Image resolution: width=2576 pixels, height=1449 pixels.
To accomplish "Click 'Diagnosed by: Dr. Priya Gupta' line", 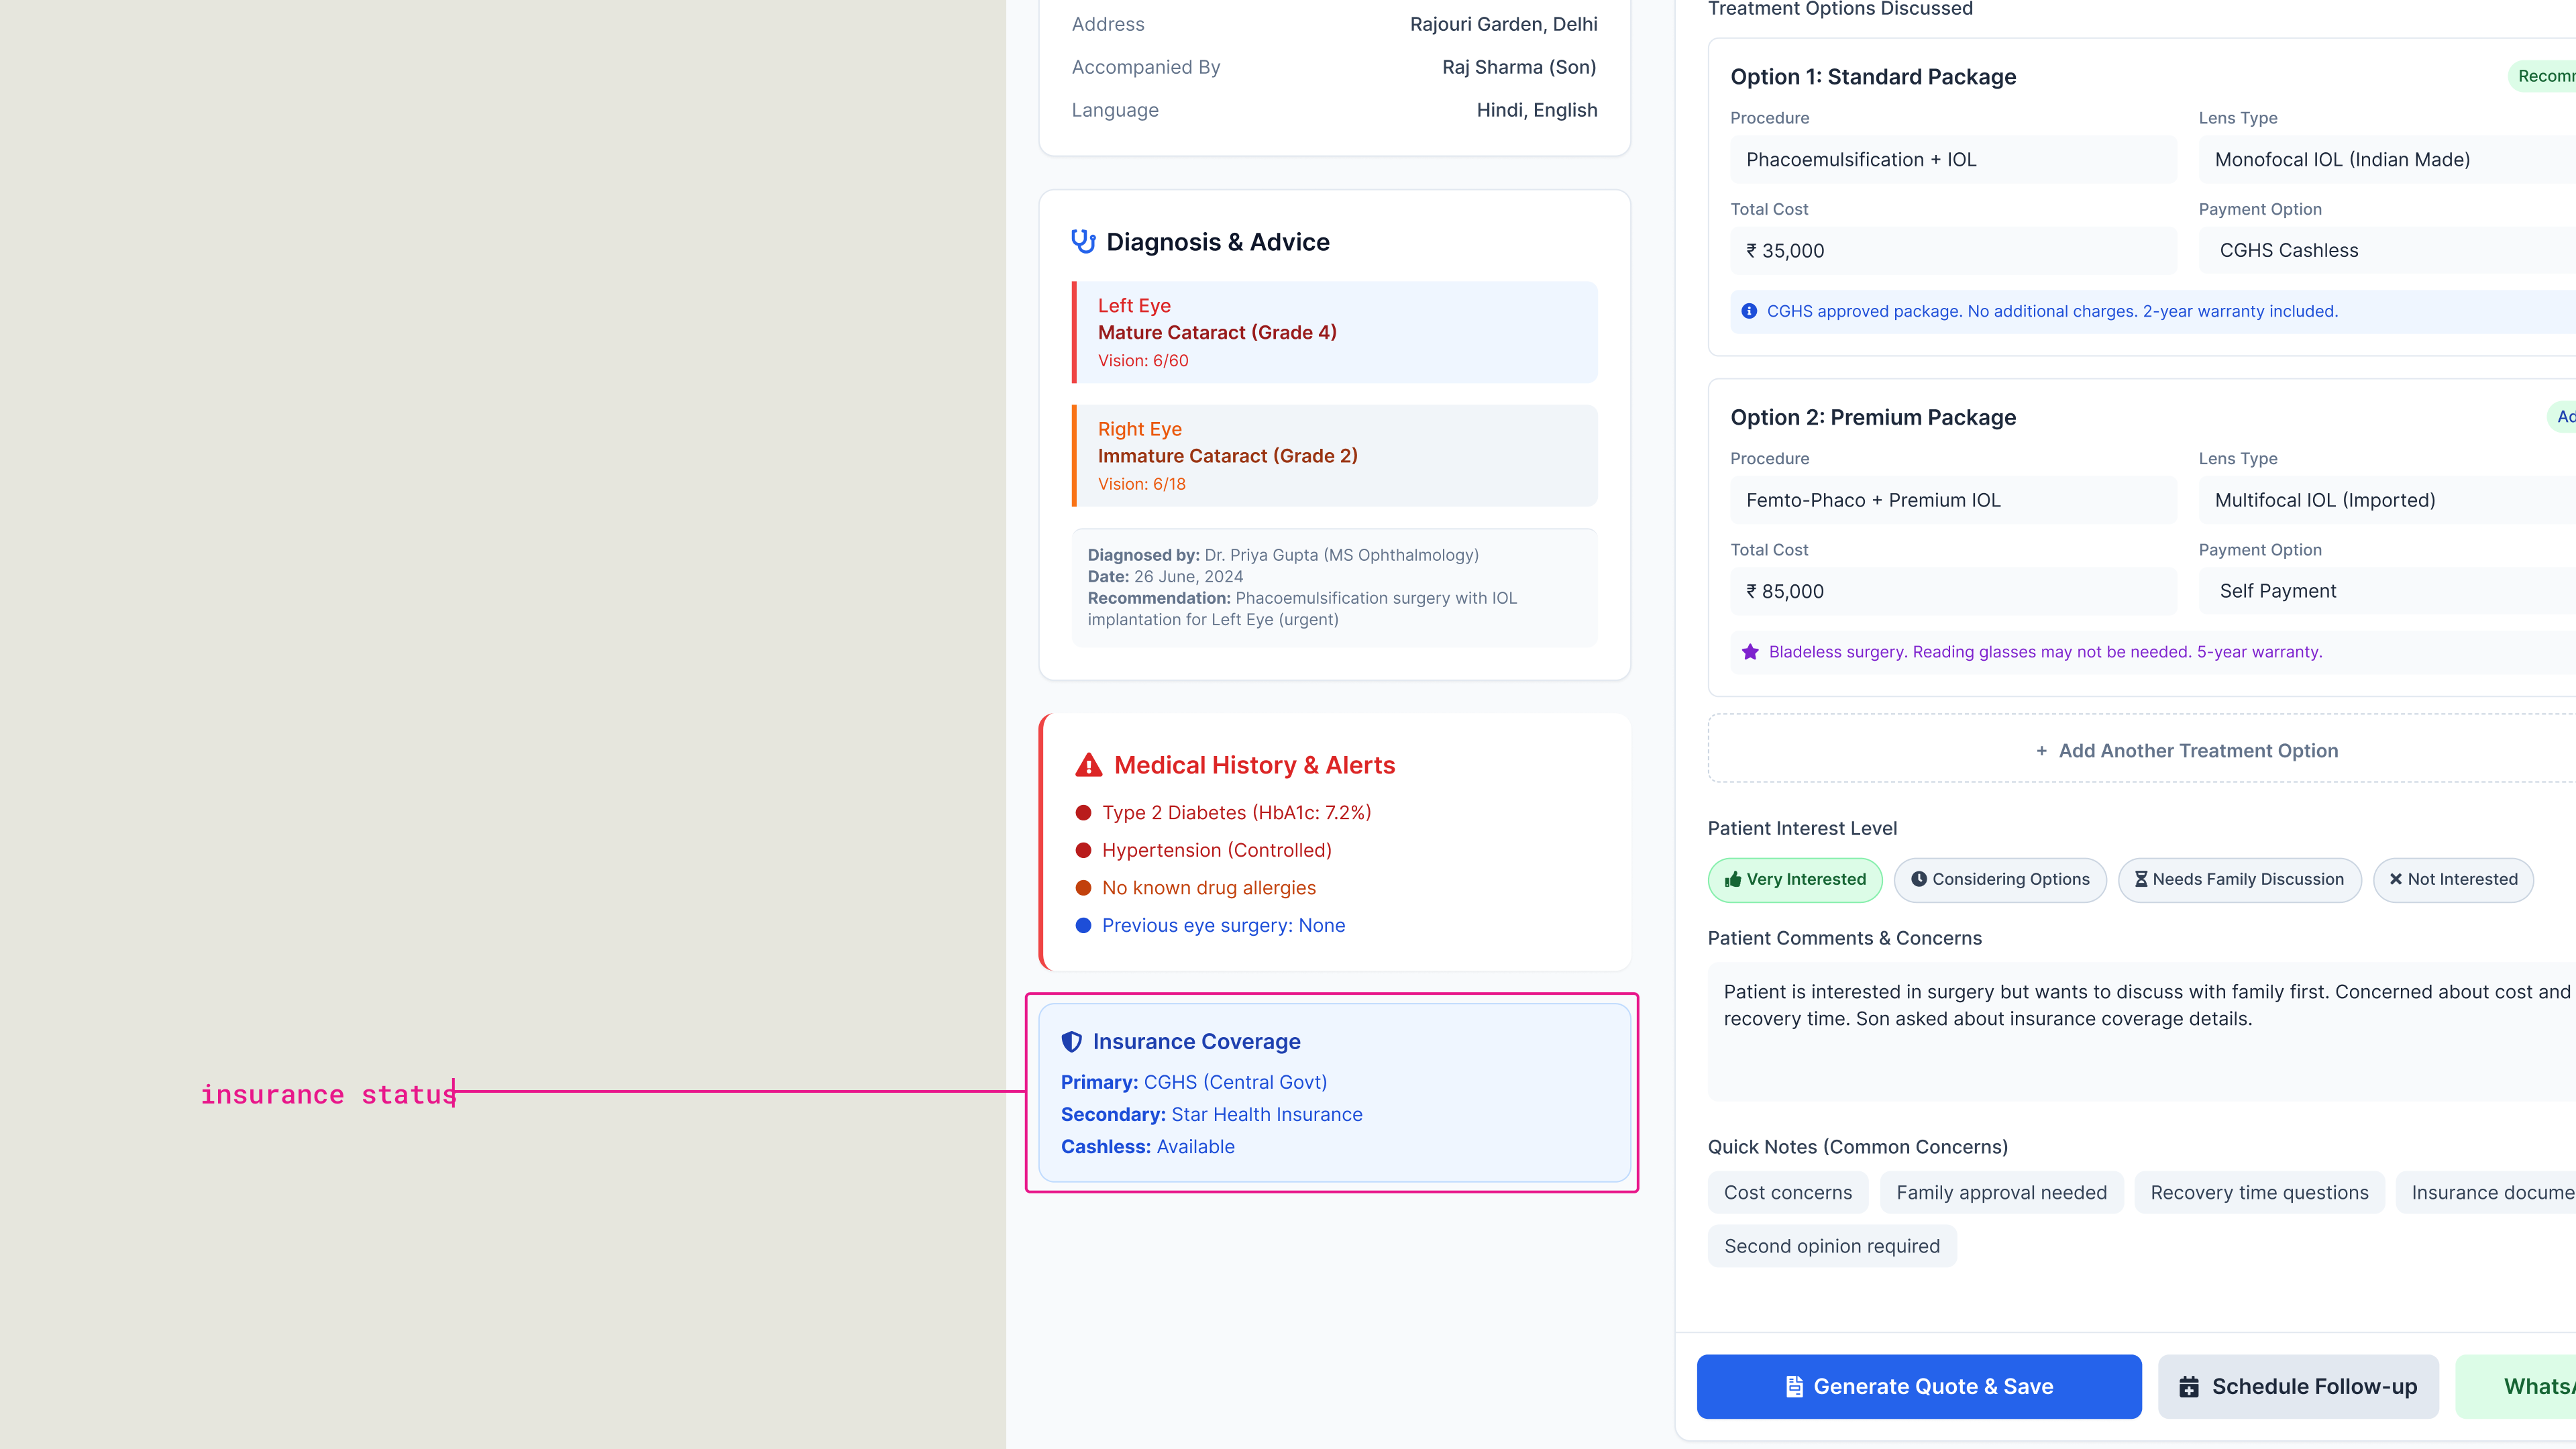I will (1283, 555).
